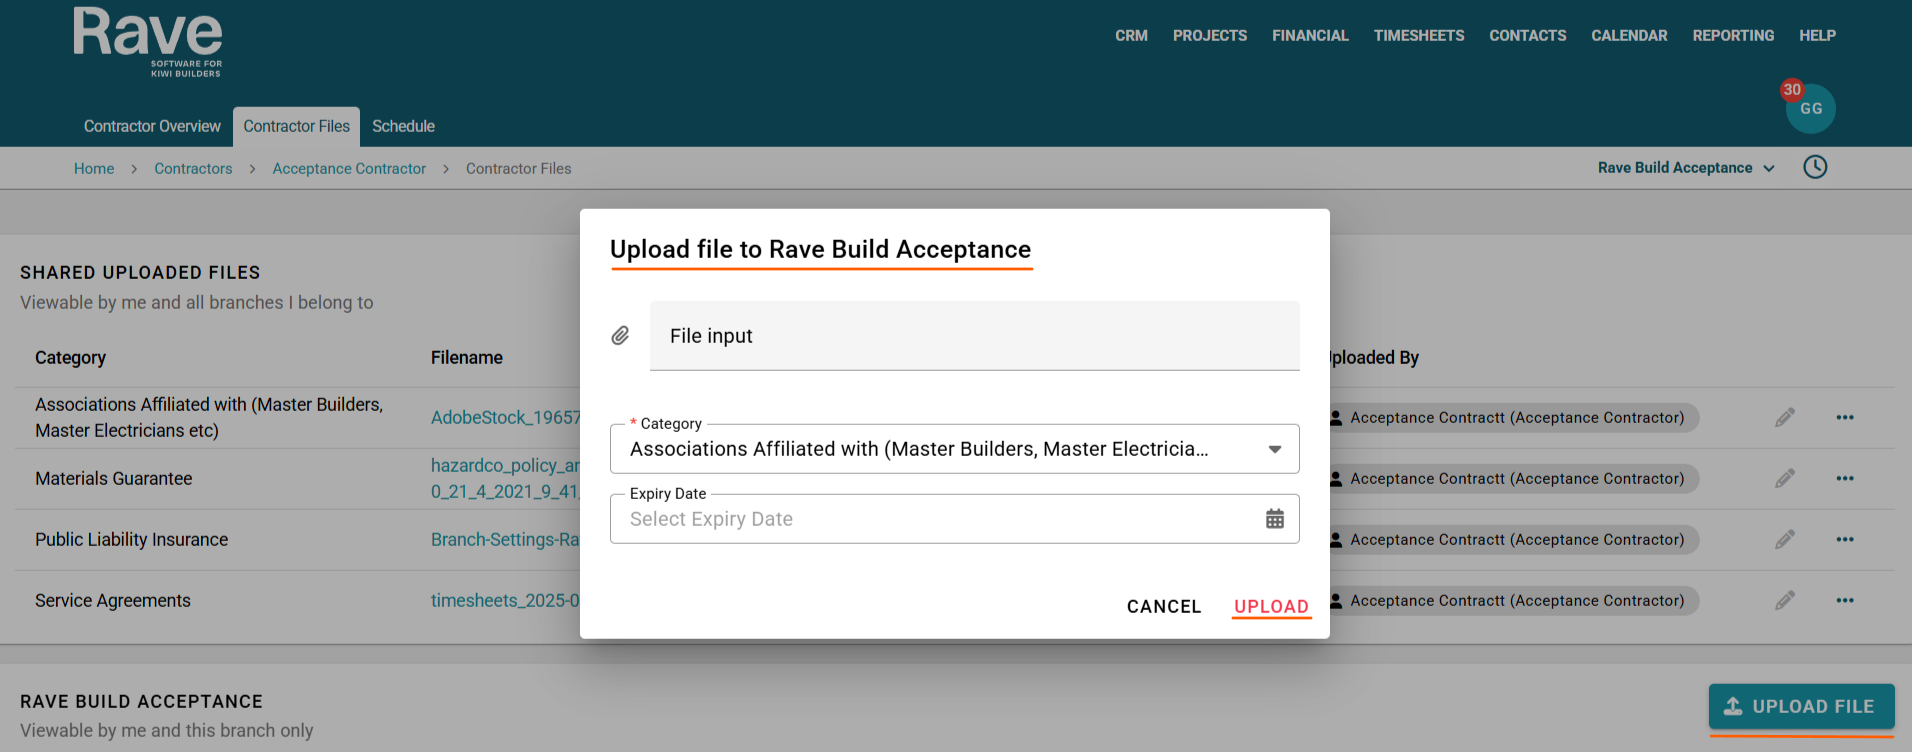Open the GG user avatar
Image resolution: width=1912 pixels, height=752 pixels.
pos(1811,109)
